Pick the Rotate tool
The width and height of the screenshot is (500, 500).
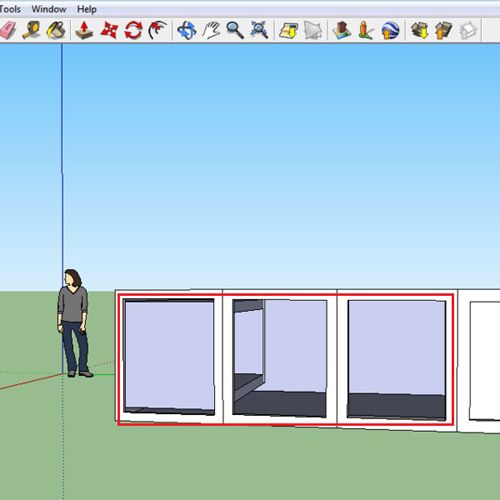pyautogui.click(x=133, y=30)
